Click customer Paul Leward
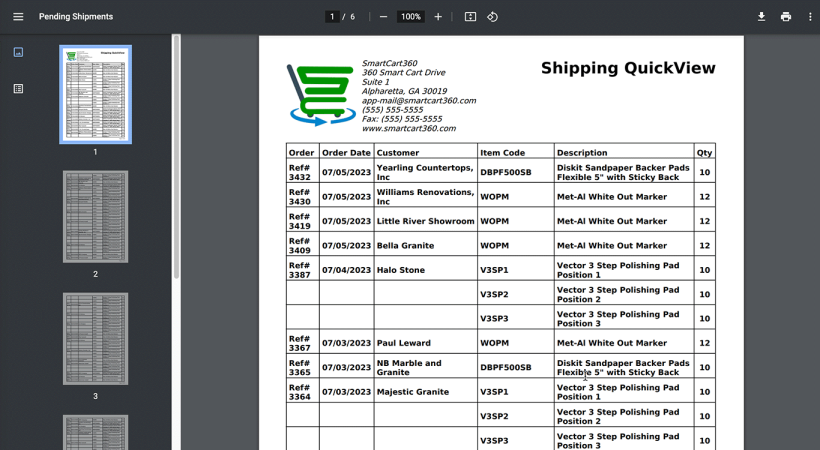This screenshot has width=820, height=450. tap(404, 343)
